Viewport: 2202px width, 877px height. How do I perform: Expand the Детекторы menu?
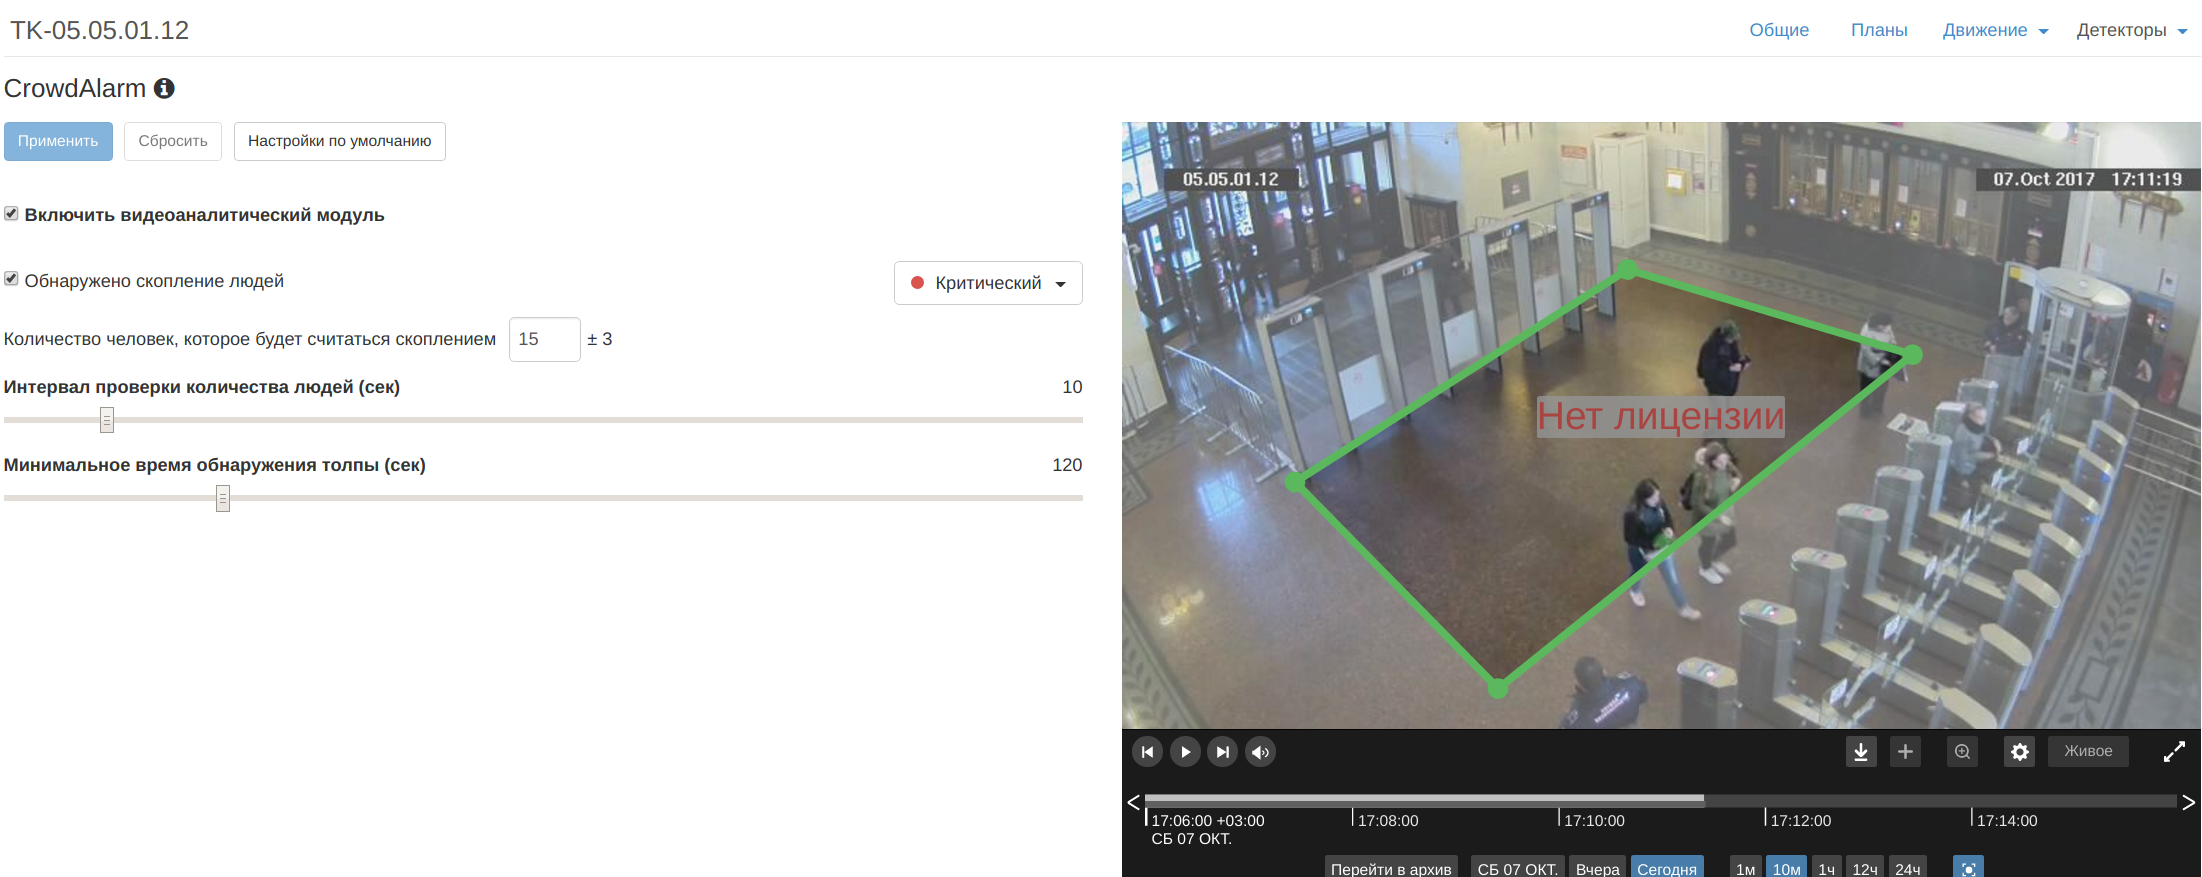[x=2132, y=30]
